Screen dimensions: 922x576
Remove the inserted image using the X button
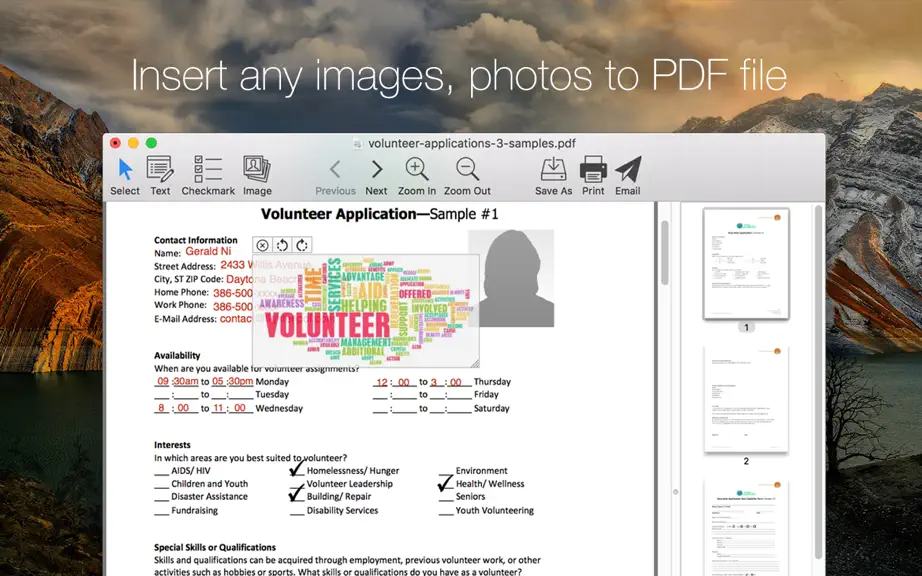click(x=262, y=245)
